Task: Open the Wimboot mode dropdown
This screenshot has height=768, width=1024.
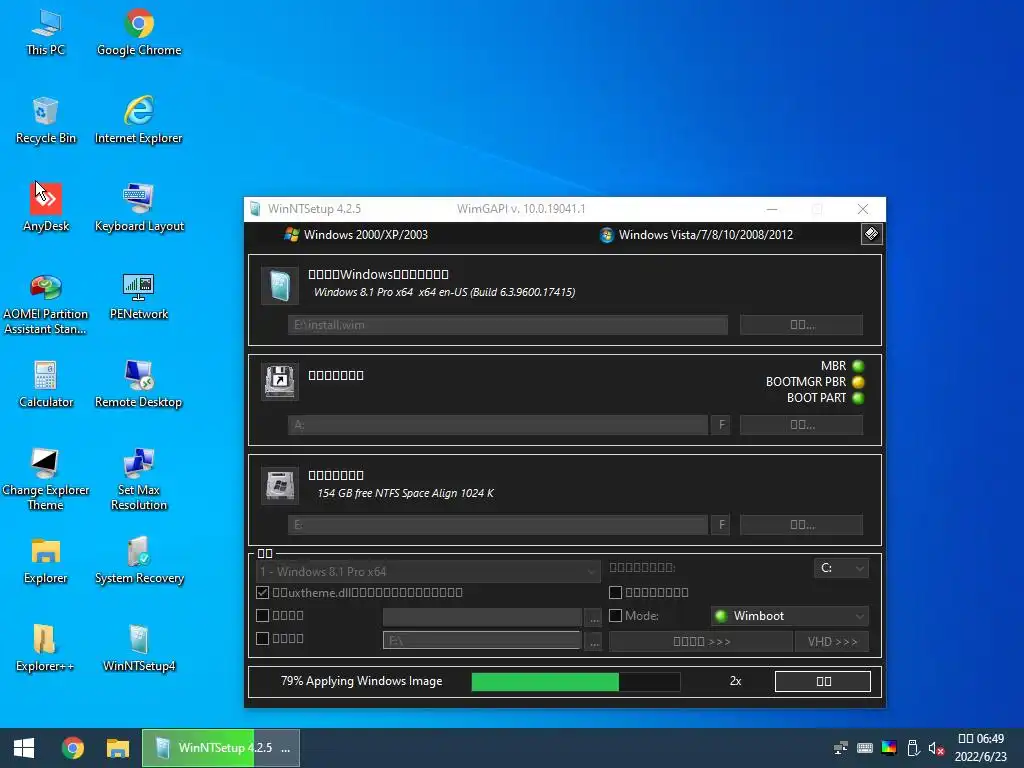Action: (x=790, y=616)
